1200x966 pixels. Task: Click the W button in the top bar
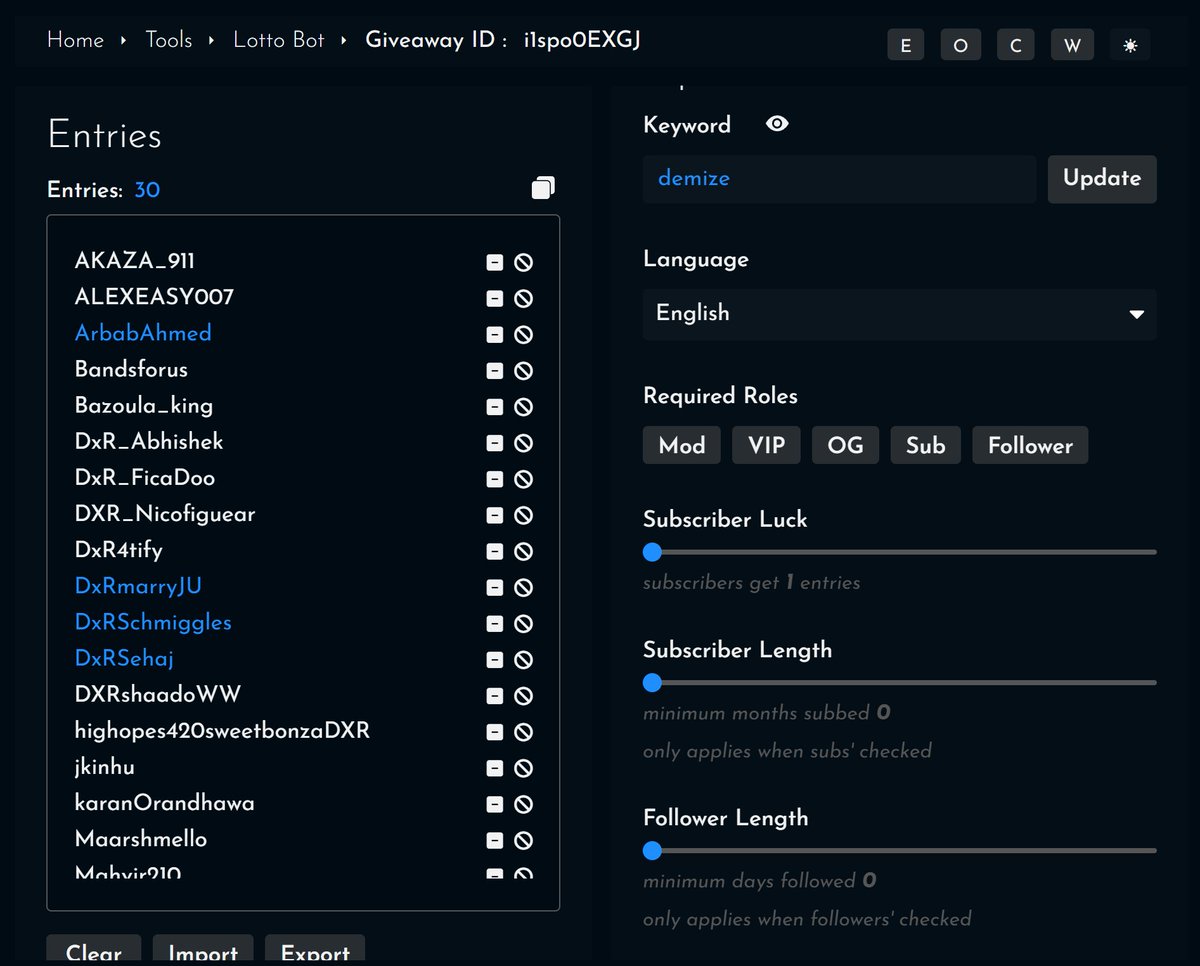pyautogui.click(x=1072, y=45)
